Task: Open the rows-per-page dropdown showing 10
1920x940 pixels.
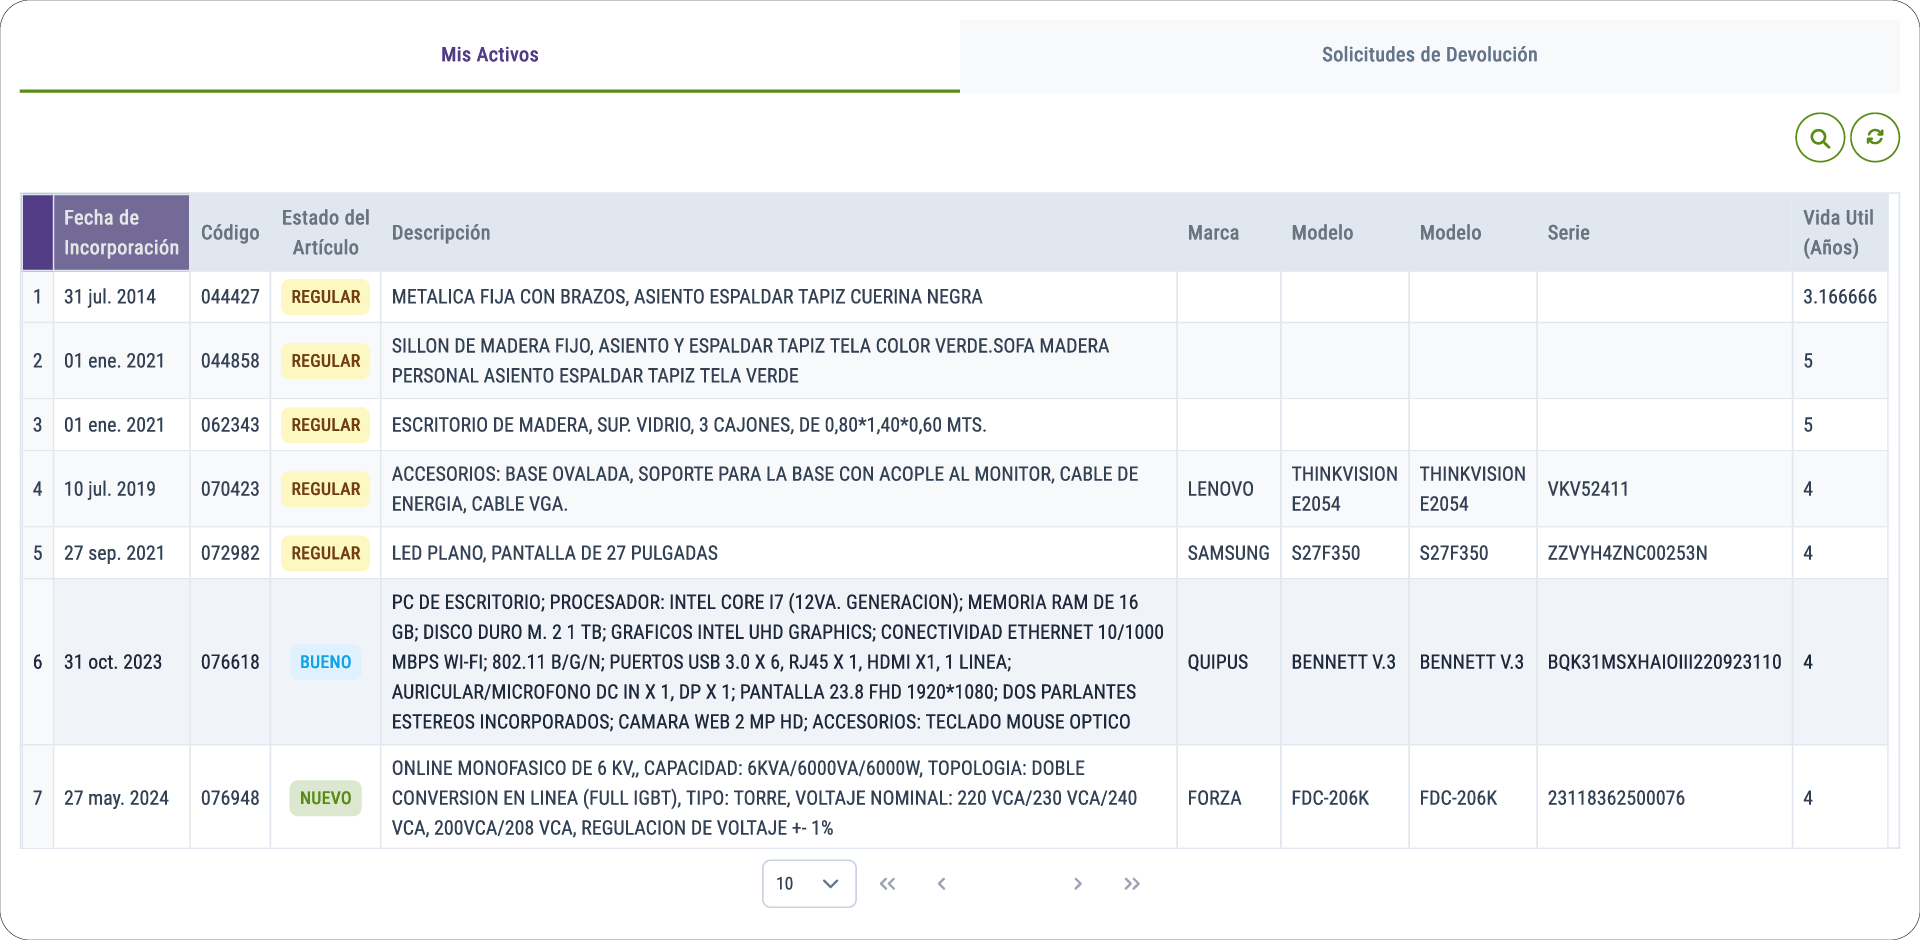Action: click(808, 884)
